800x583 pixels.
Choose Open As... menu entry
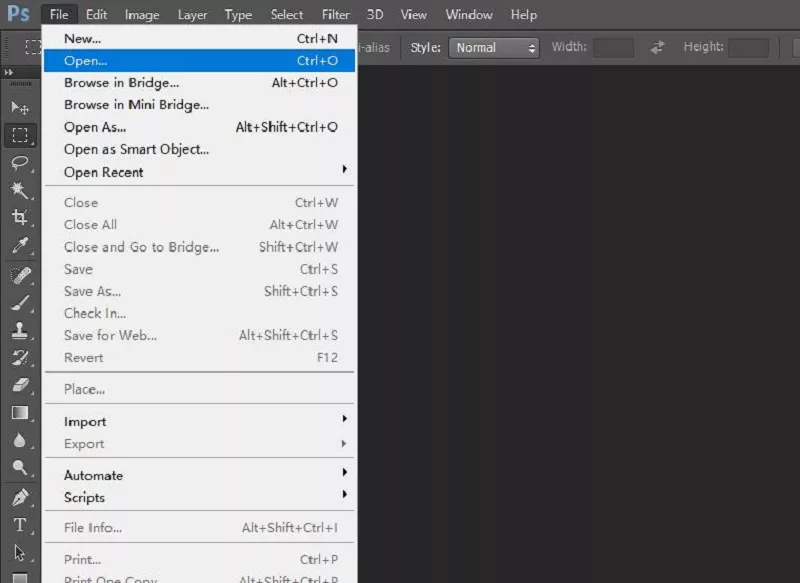(x=199, y=127)
